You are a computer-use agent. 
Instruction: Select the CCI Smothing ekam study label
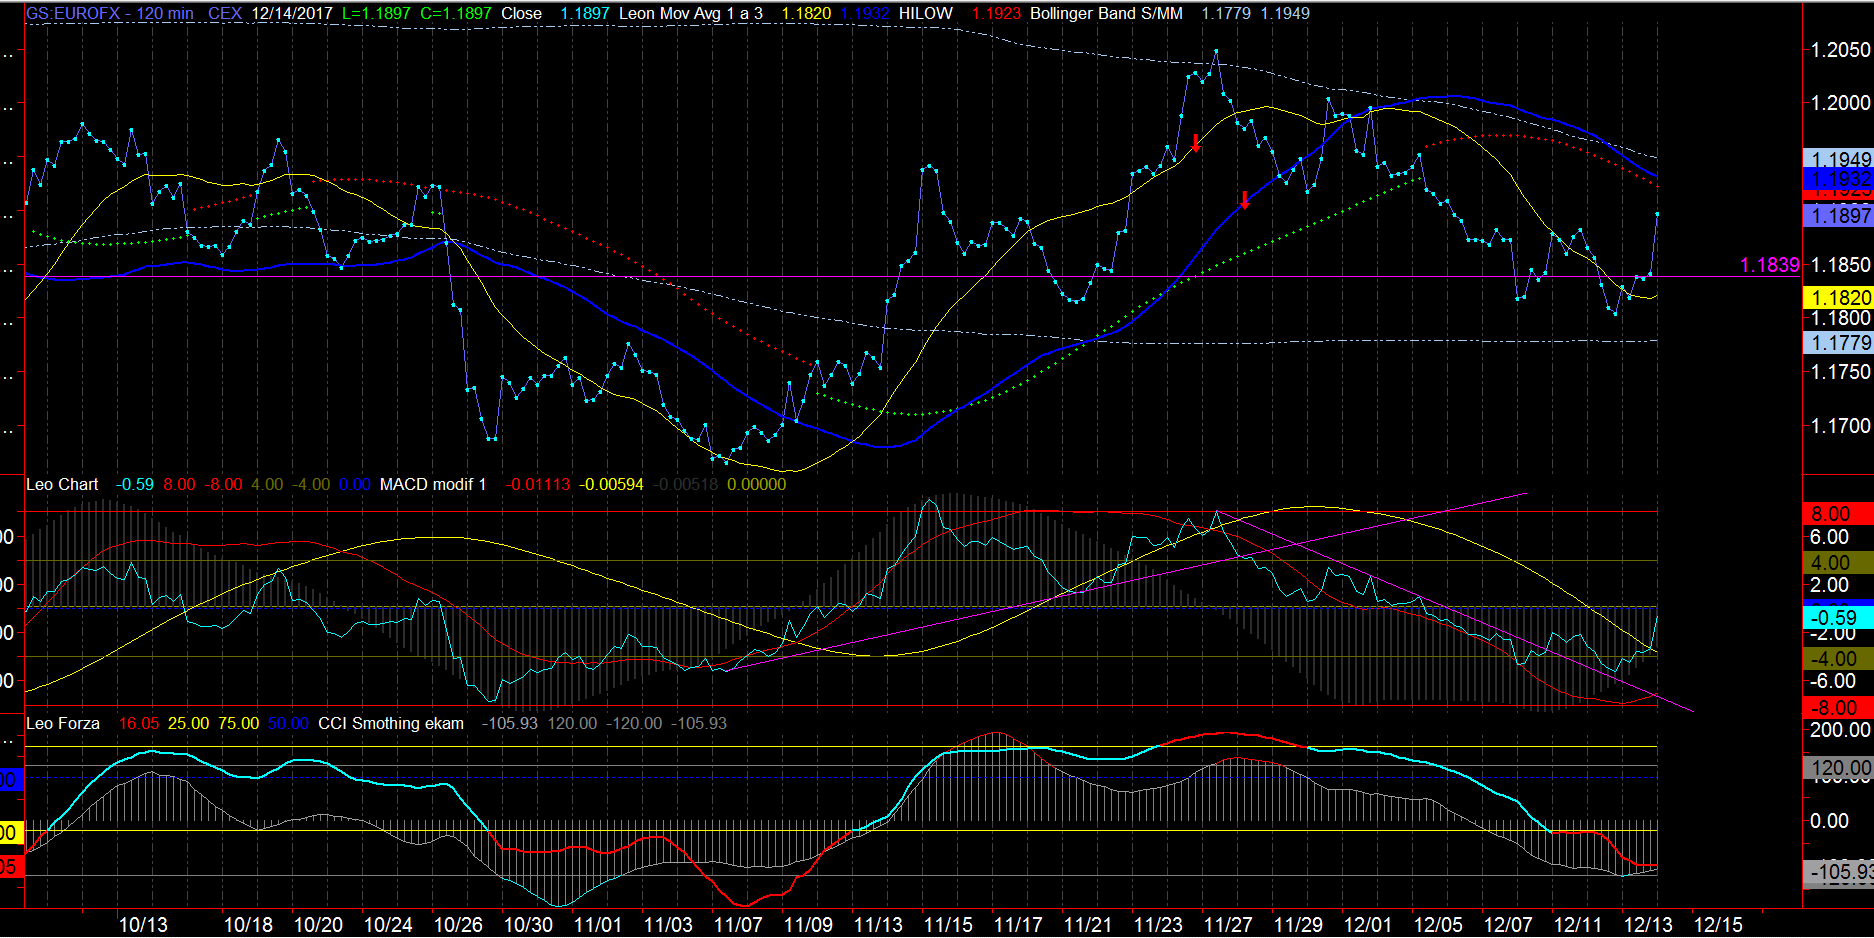pyautogui.click(x=391, y=723)
